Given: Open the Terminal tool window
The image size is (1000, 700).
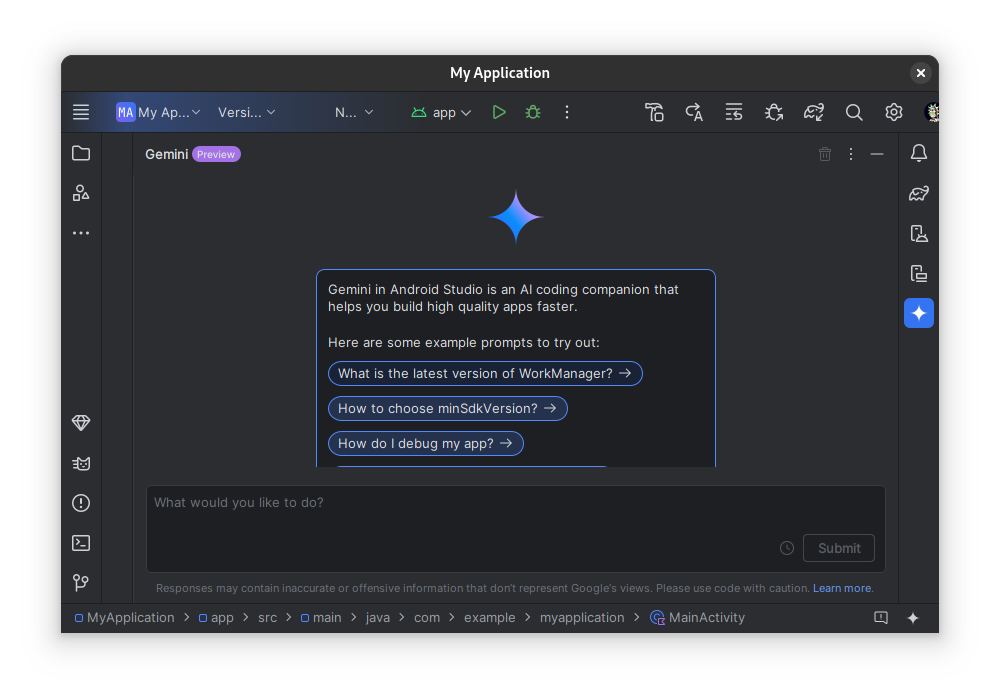Looking at the screenshot, I should click(x=81, y=543).
